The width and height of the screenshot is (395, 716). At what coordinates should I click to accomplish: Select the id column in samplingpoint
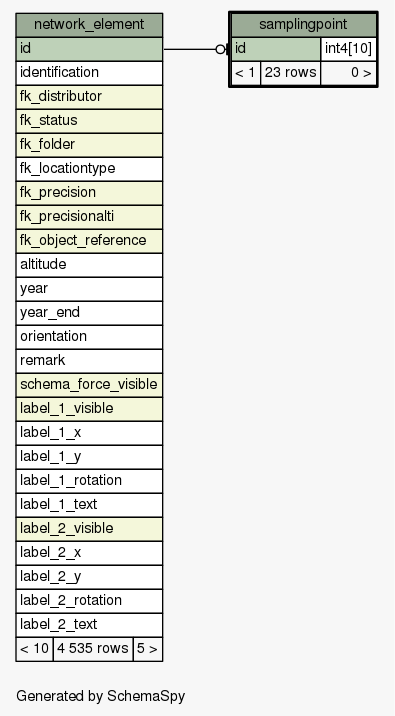pyautogui.click(x=276, y=49)
